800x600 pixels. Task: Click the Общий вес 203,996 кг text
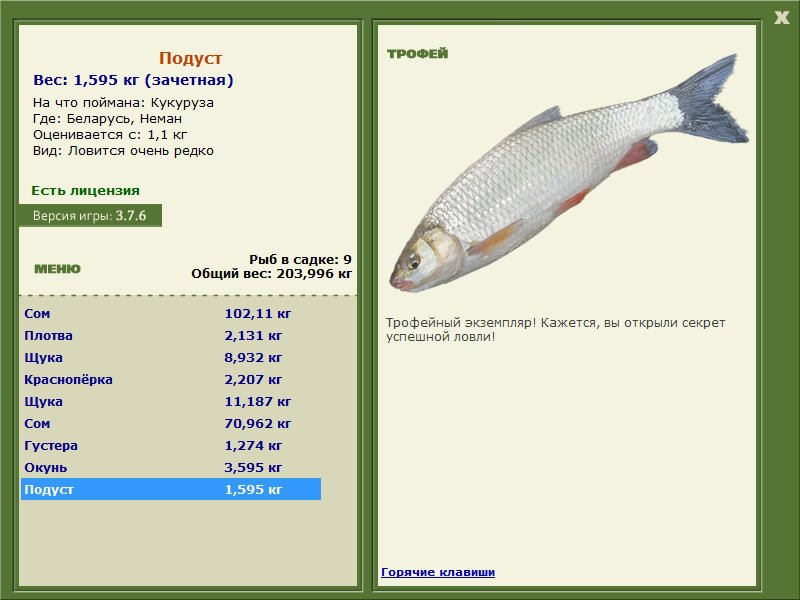click(271, 273)
